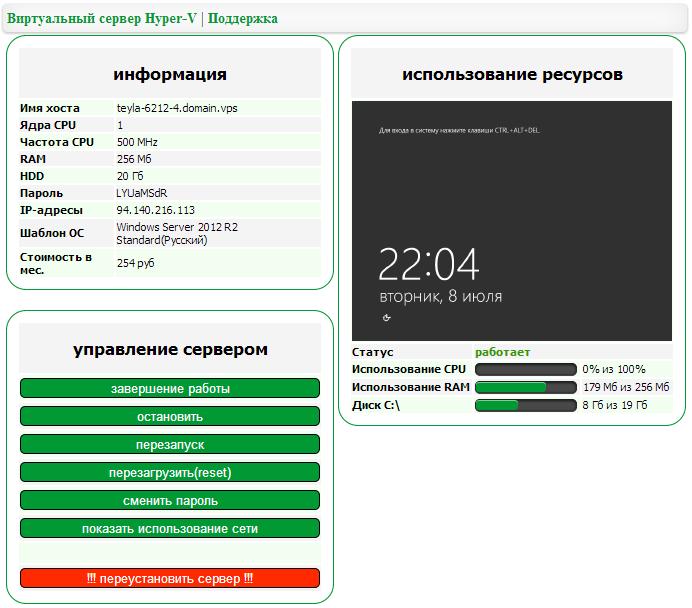
Task: Click the Диск C:\ usage progress bar
Action: (526, 405)
